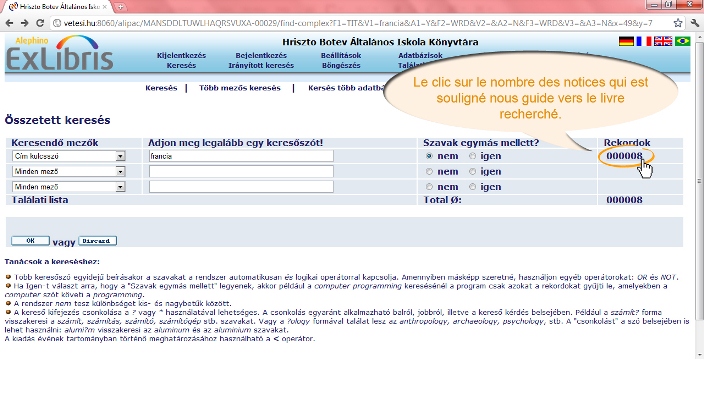Select 'igen' radio in third search row

point(472,187)
